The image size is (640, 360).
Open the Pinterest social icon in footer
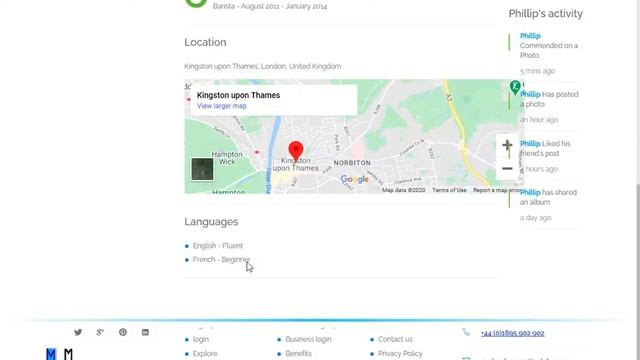point(123,332)
